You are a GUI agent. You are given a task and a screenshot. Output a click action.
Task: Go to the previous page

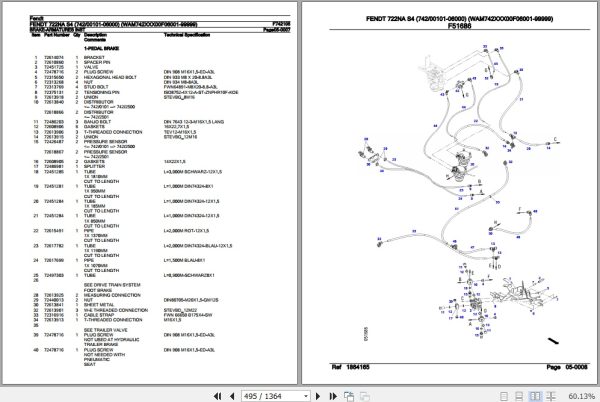point(232,396)
